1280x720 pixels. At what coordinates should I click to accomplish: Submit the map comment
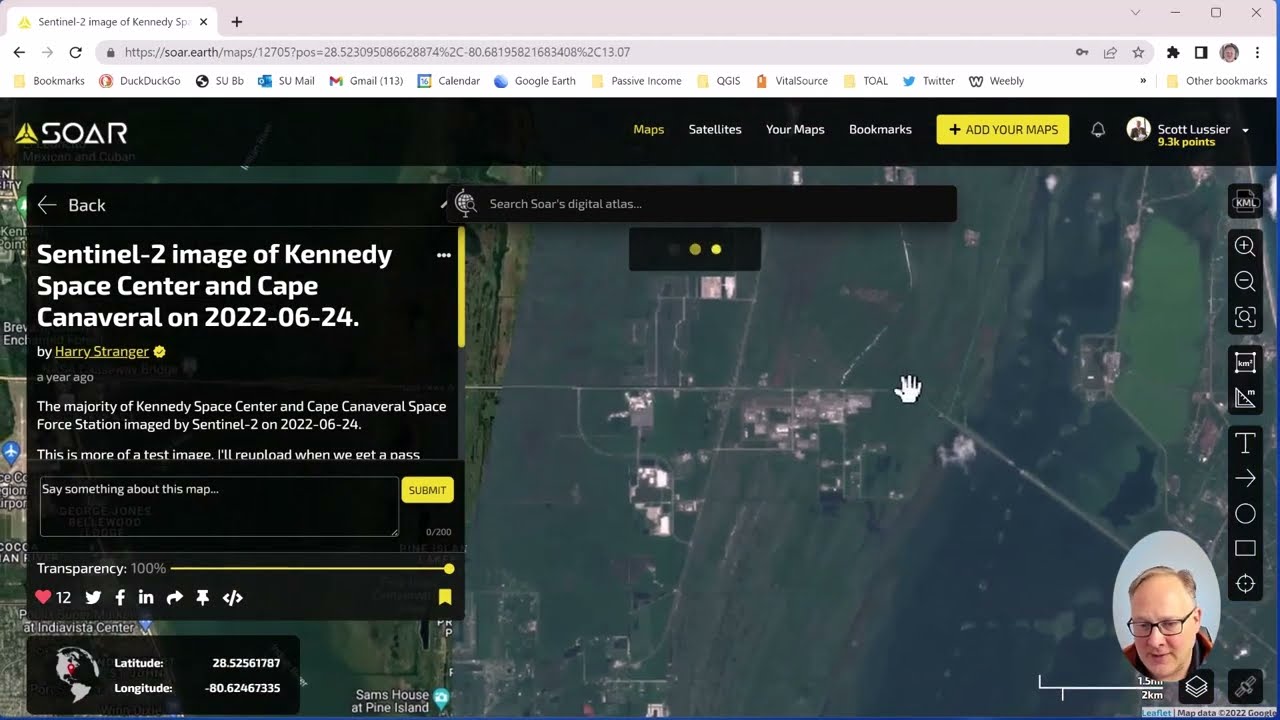coord(427,490)
